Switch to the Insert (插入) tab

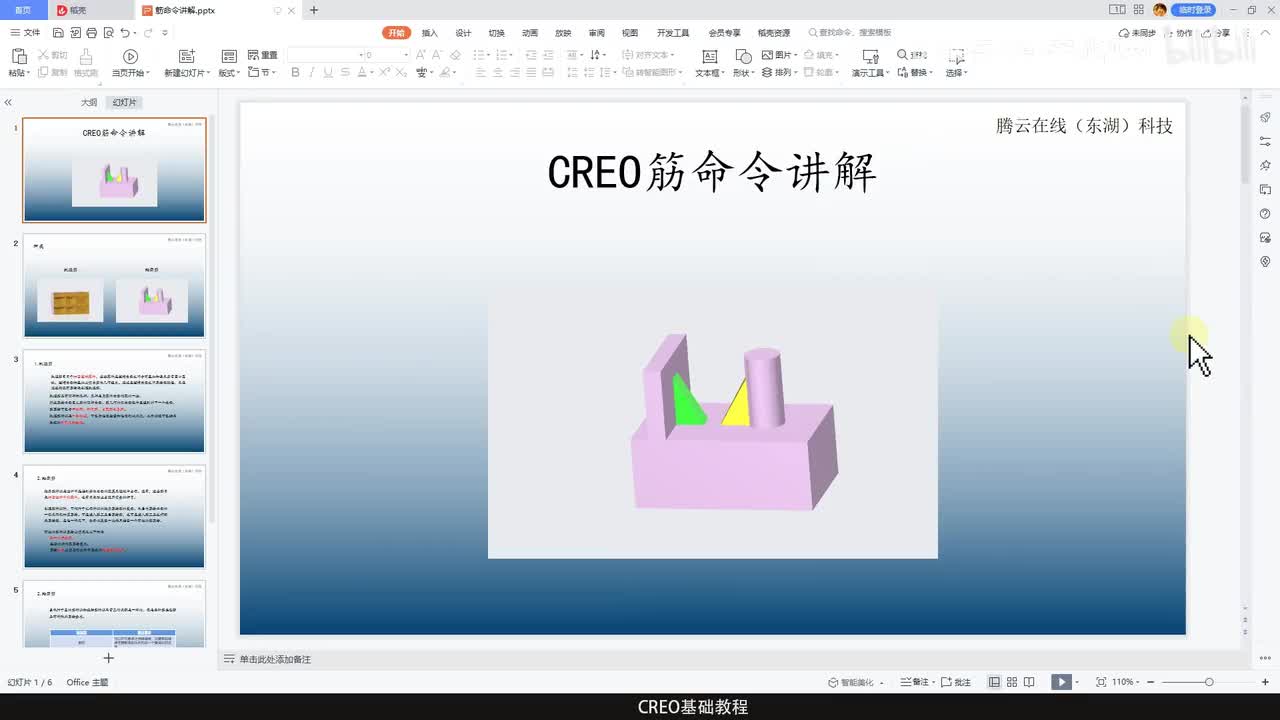point(430,33)
